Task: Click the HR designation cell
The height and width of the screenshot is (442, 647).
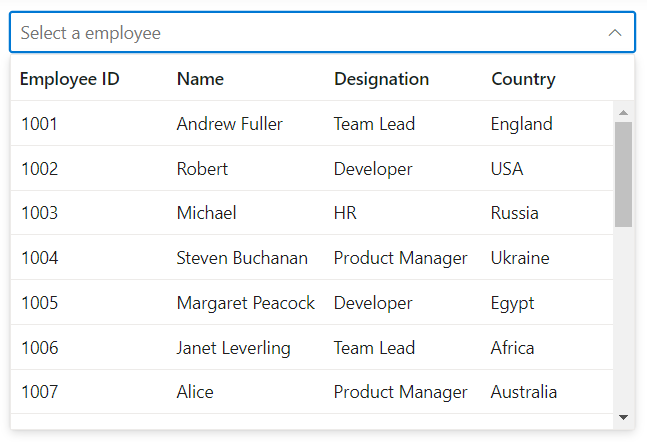Action: tap(345, 213)
